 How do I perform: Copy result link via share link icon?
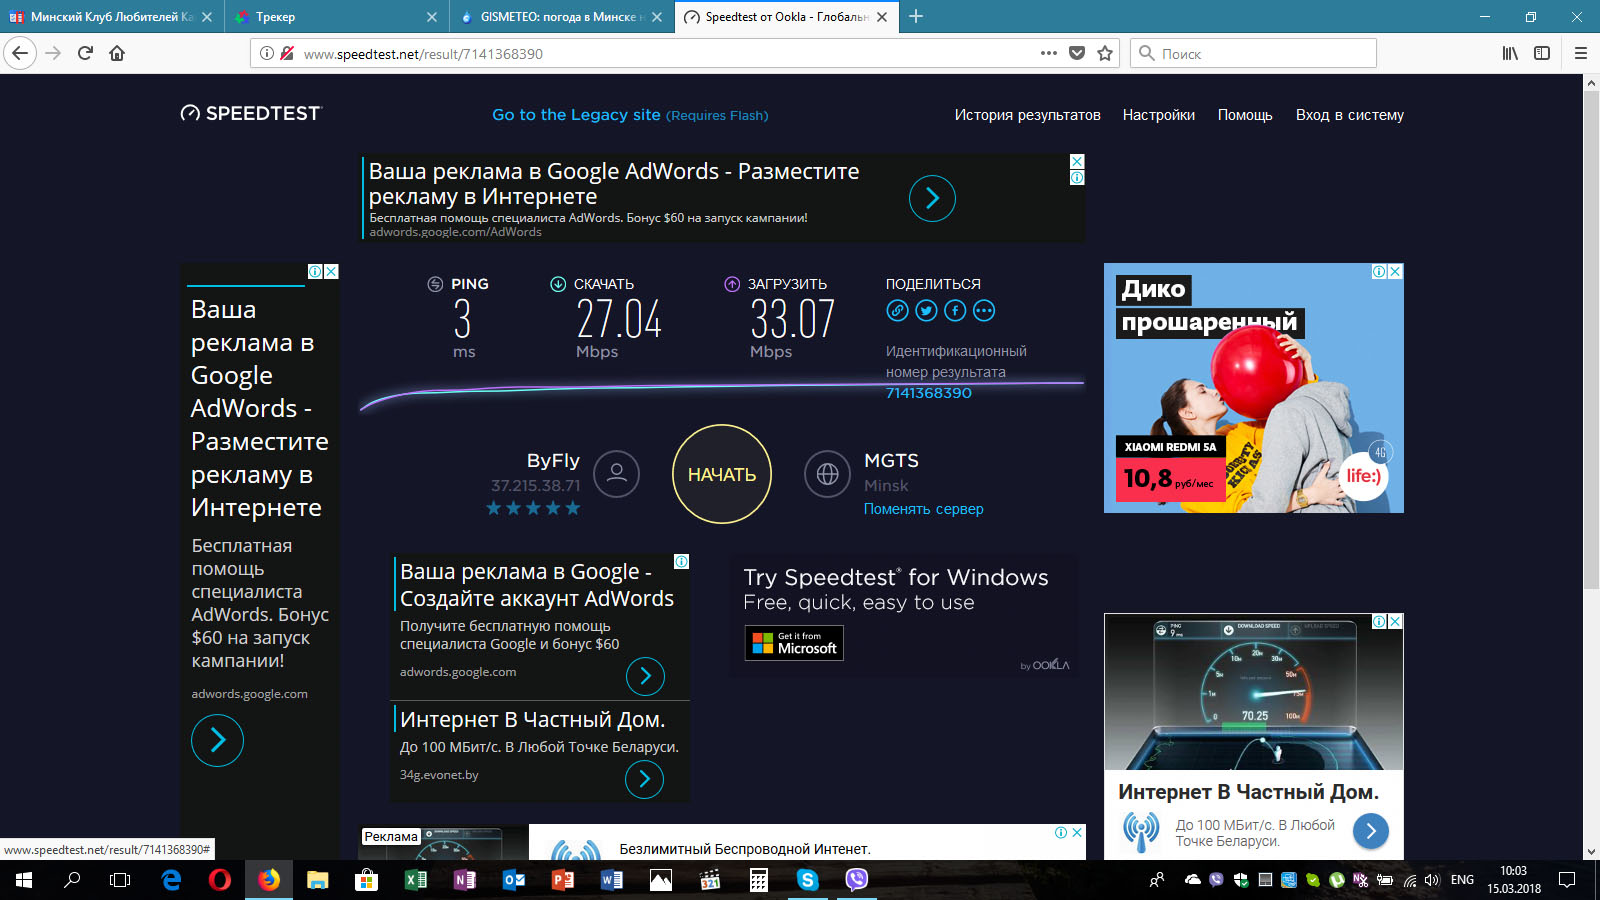tap(897, 311)
